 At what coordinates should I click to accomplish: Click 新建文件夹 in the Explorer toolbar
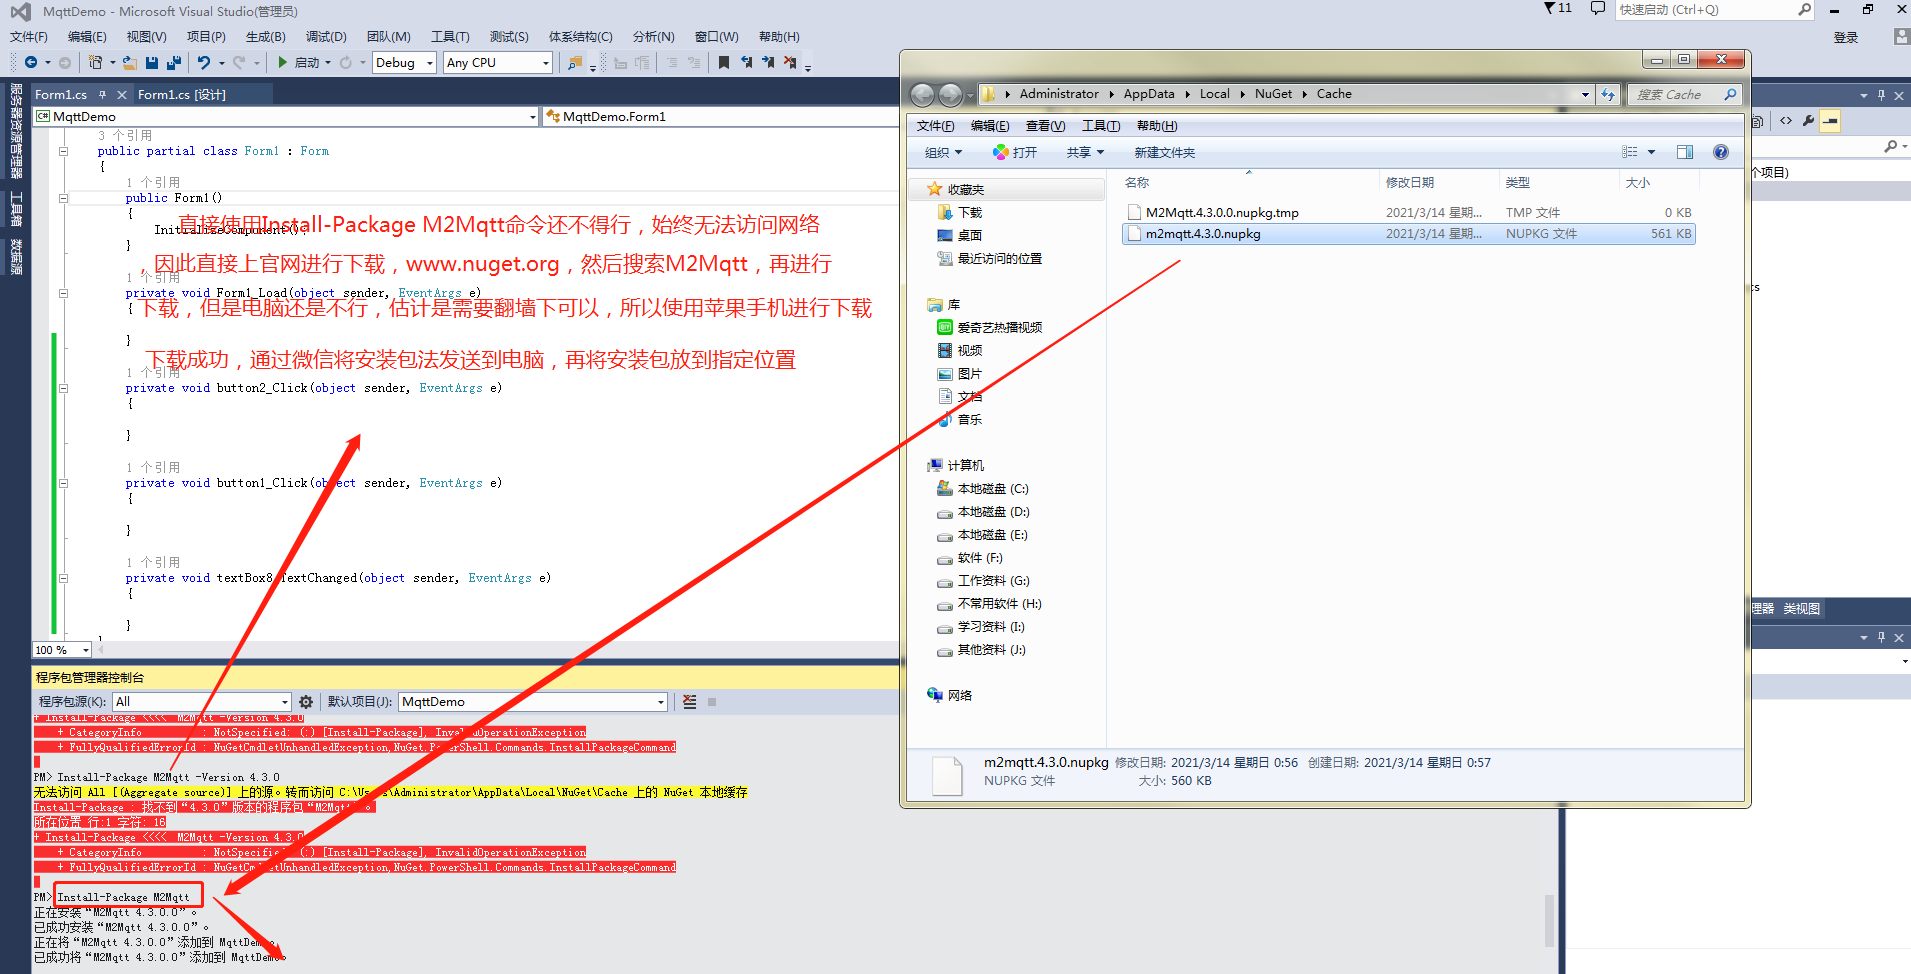click(1164, 153)
